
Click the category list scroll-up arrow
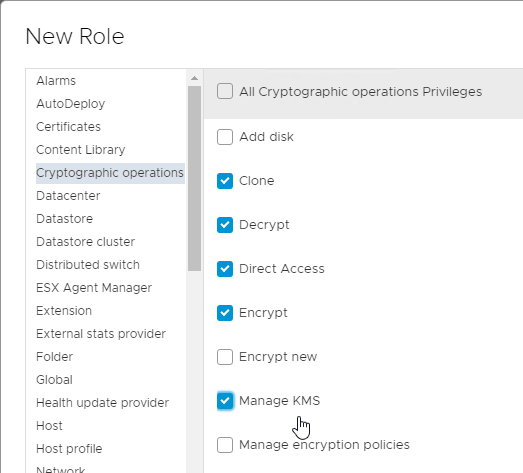[194, 78]
